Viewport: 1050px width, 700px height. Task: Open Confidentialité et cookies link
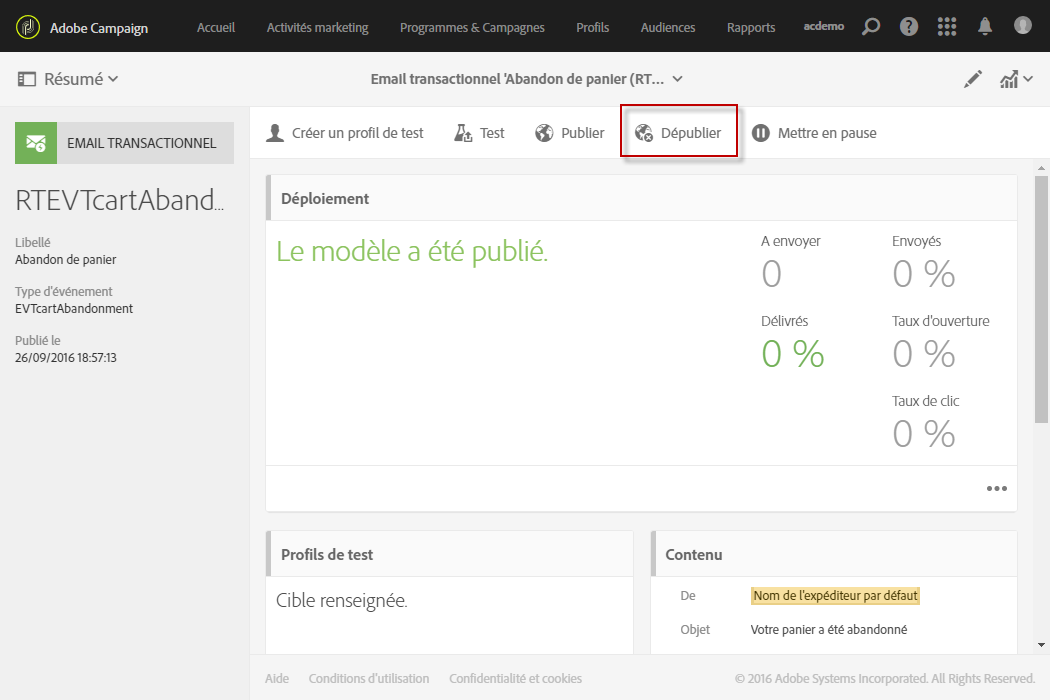click(x=516, y=679)
